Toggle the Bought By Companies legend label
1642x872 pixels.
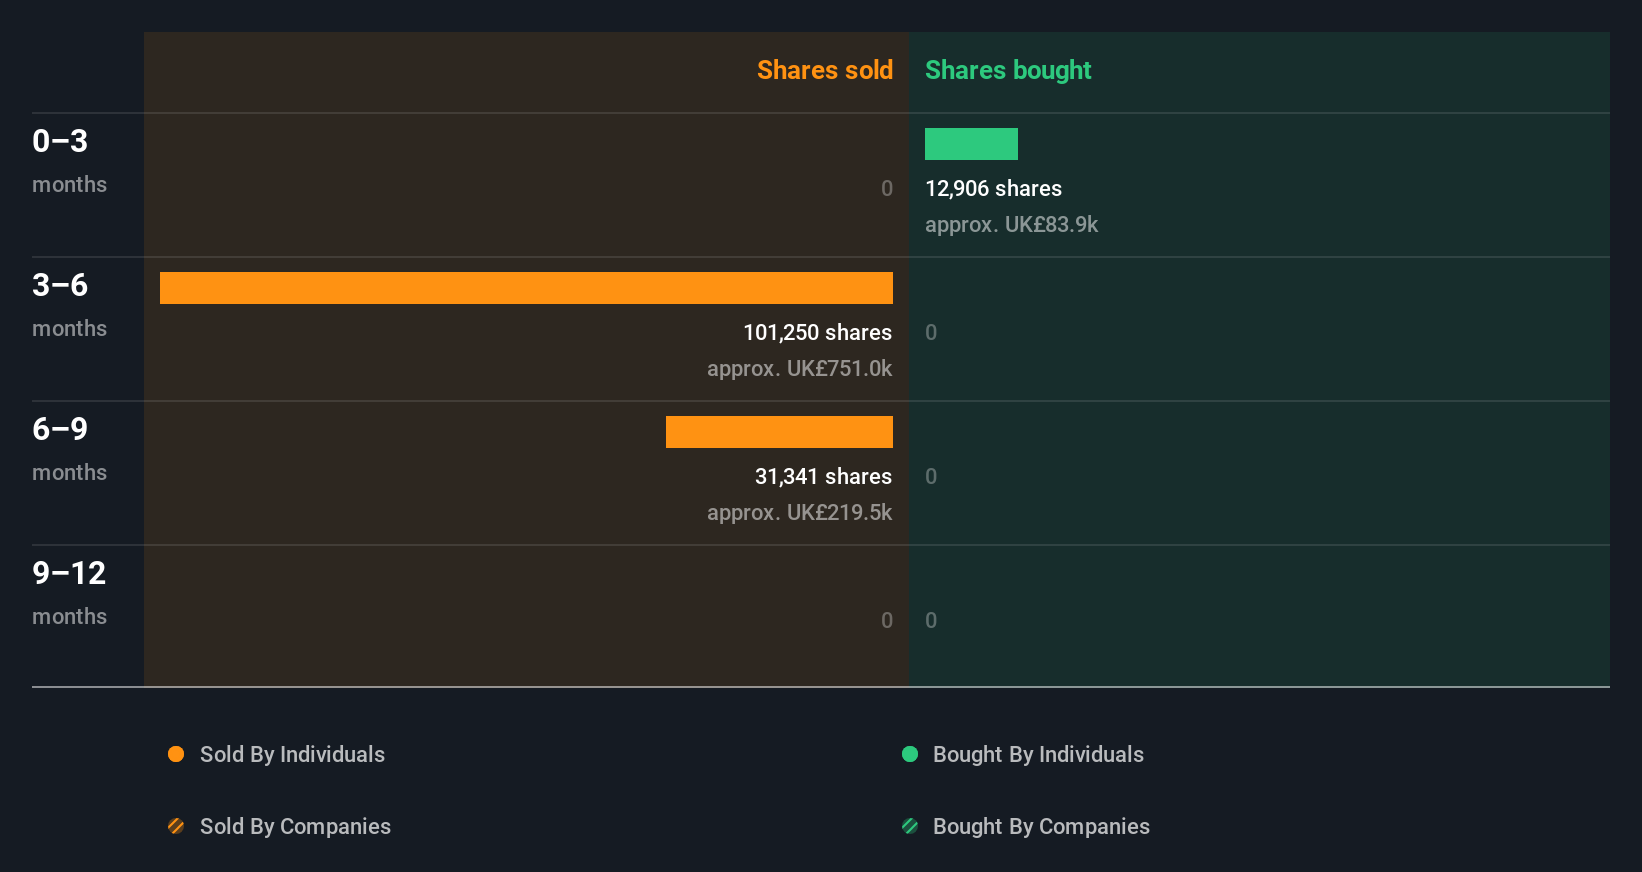click(1041, 826)
